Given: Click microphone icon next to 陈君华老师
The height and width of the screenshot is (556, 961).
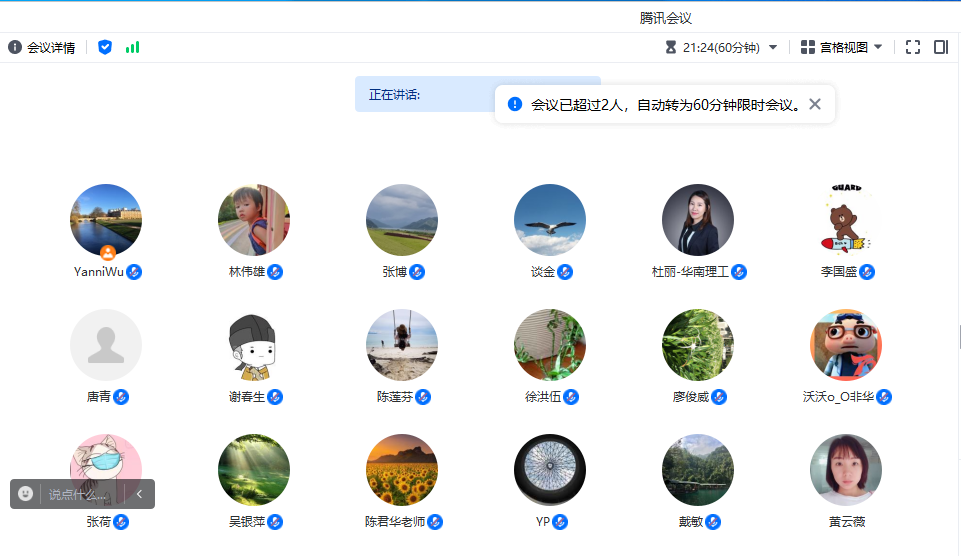Looking at the screenshot, I should tap(435, 522).
